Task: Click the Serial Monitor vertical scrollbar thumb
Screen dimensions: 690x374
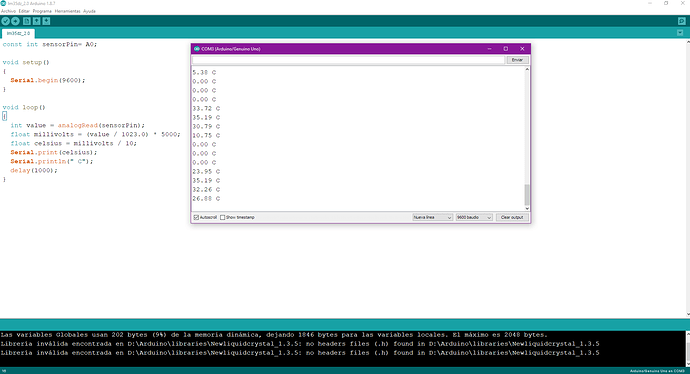Action: point(527,195)
